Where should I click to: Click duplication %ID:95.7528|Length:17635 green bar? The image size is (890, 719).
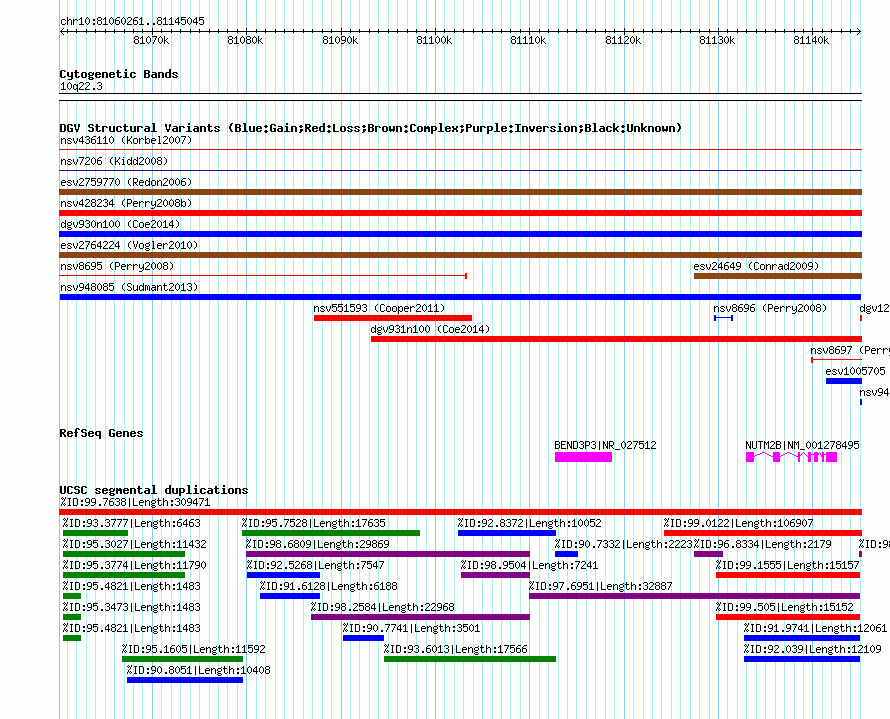(x=331, y=533)
